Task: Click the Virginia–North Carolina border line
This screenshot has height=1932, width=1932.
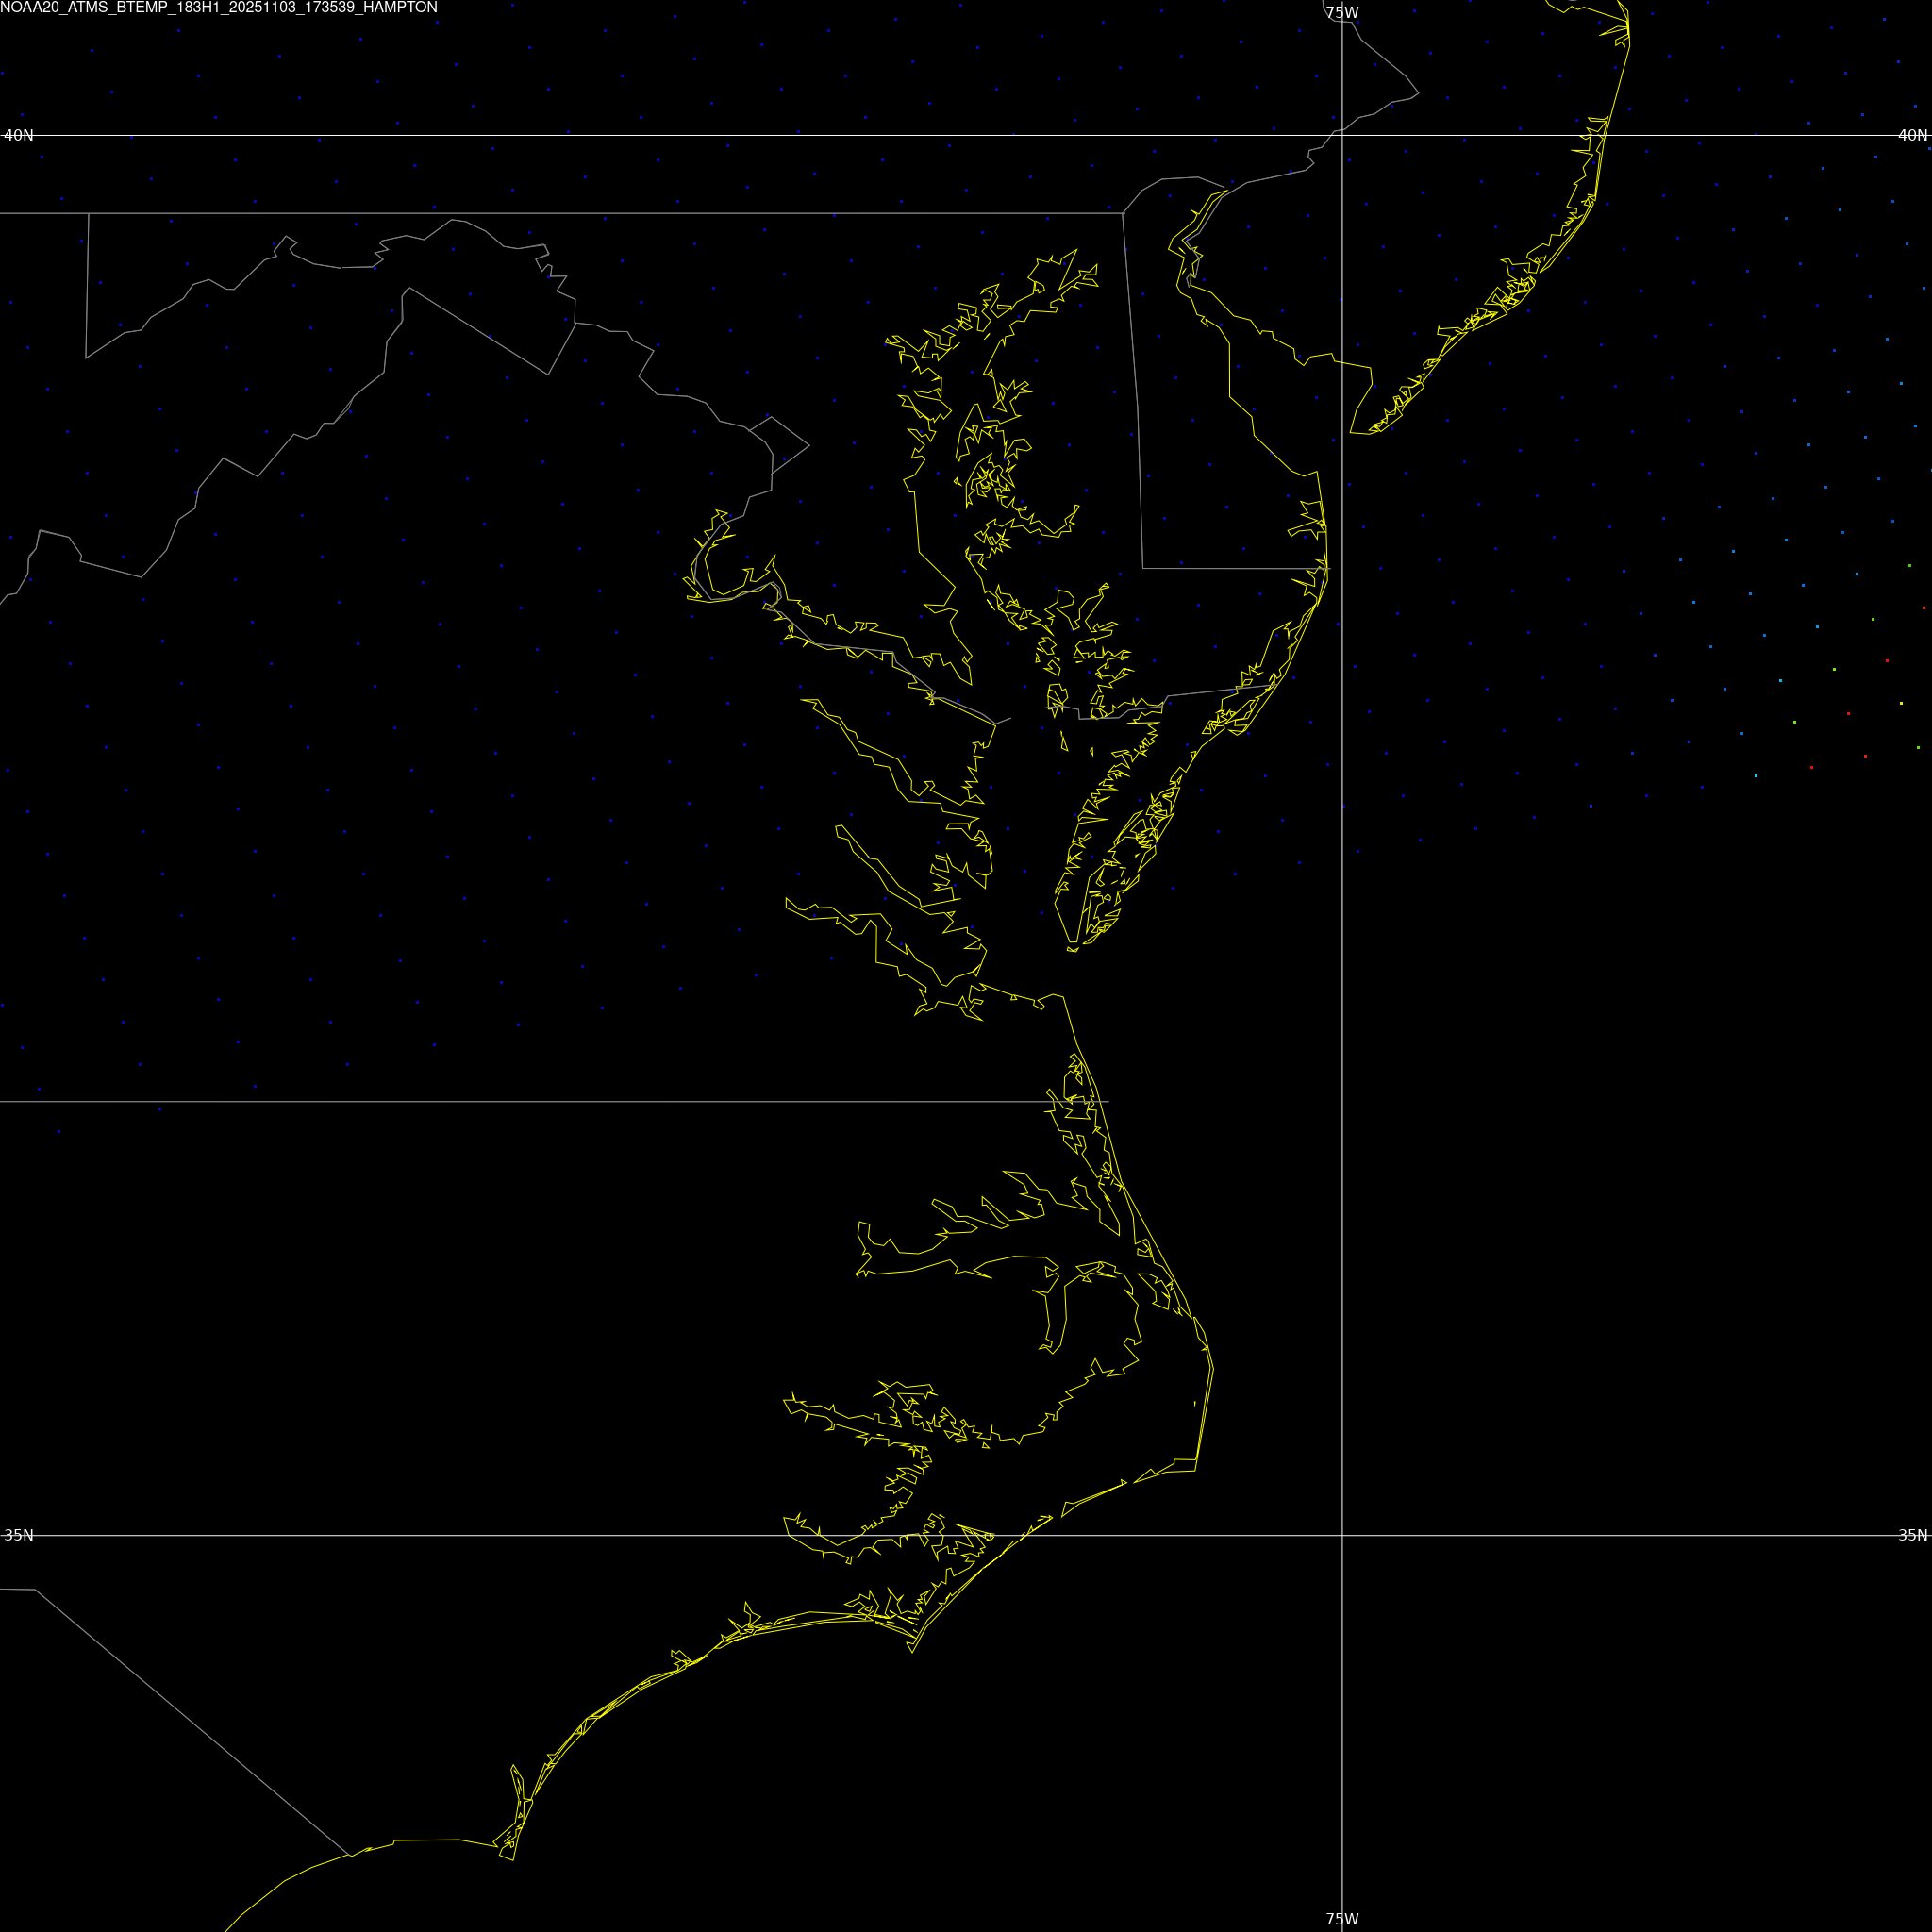Action: point(500,1101)
